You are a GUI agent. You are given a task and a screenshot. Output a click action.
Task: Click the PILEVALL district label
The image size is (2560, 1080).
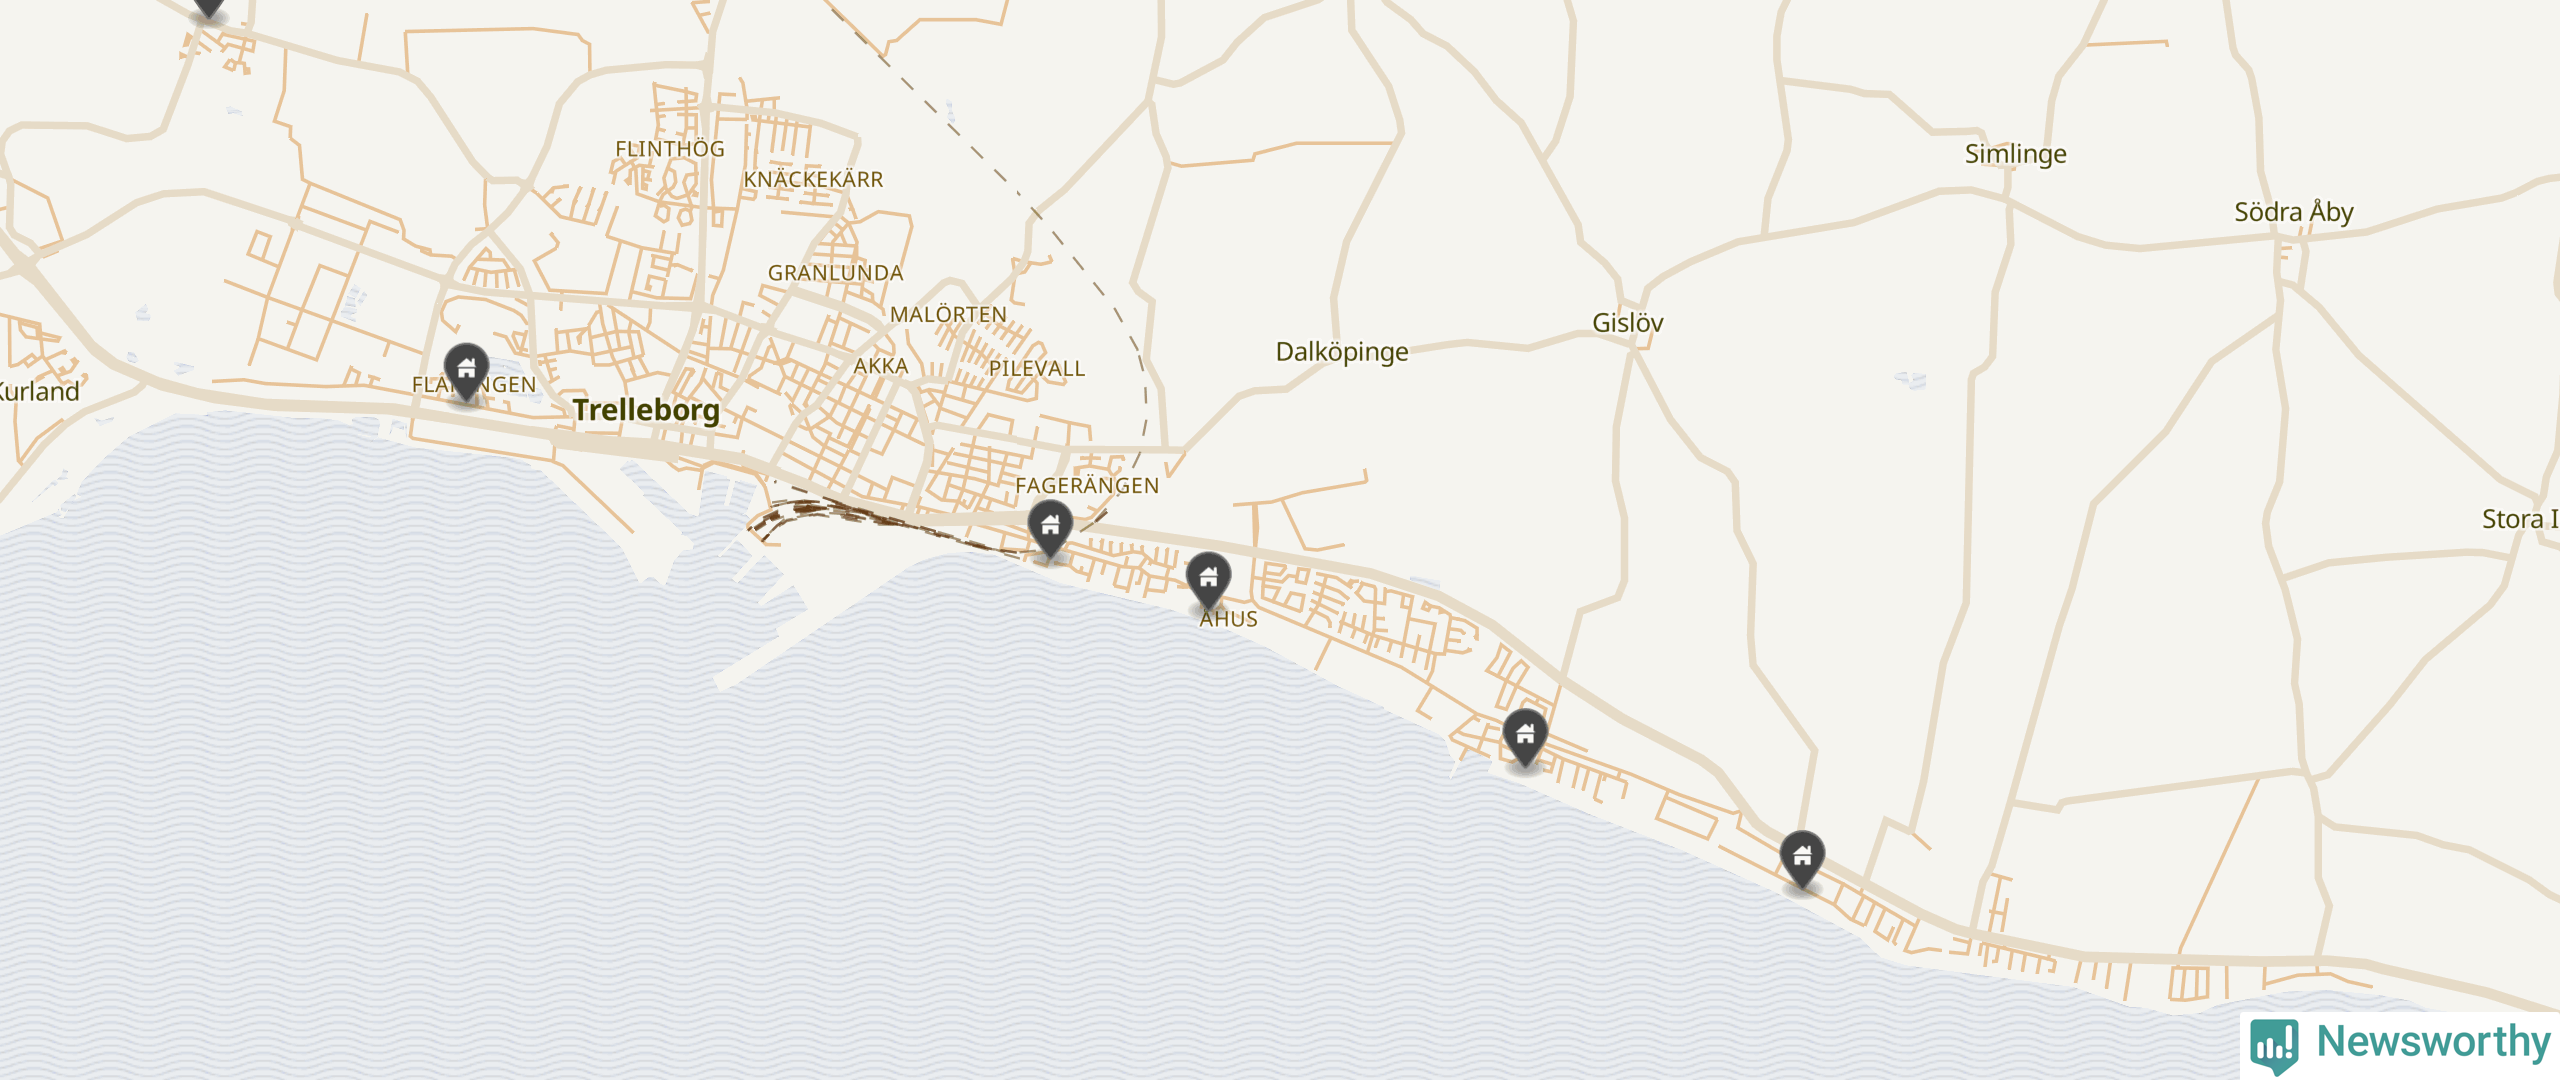click(1037, 369)
